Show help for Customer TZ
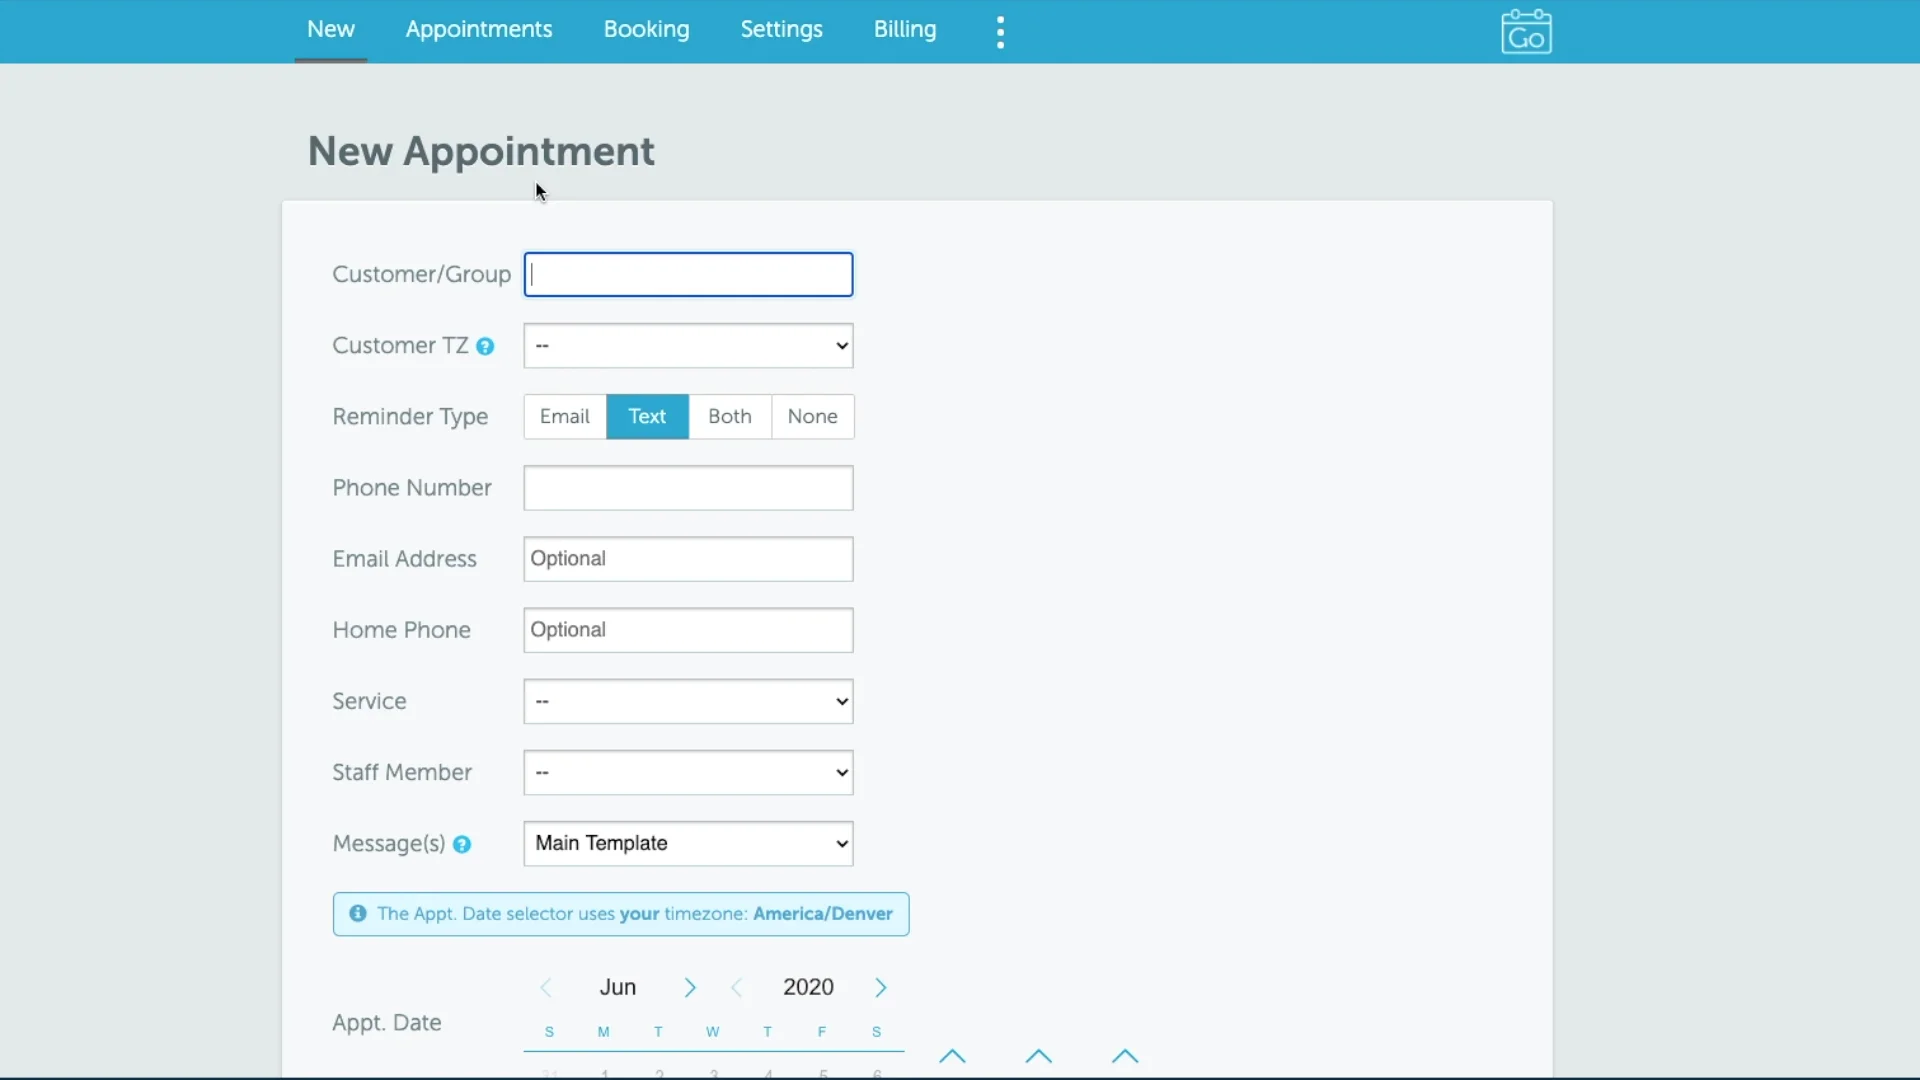Viewport: 1920px width, 1080px height. coord(485,347)
